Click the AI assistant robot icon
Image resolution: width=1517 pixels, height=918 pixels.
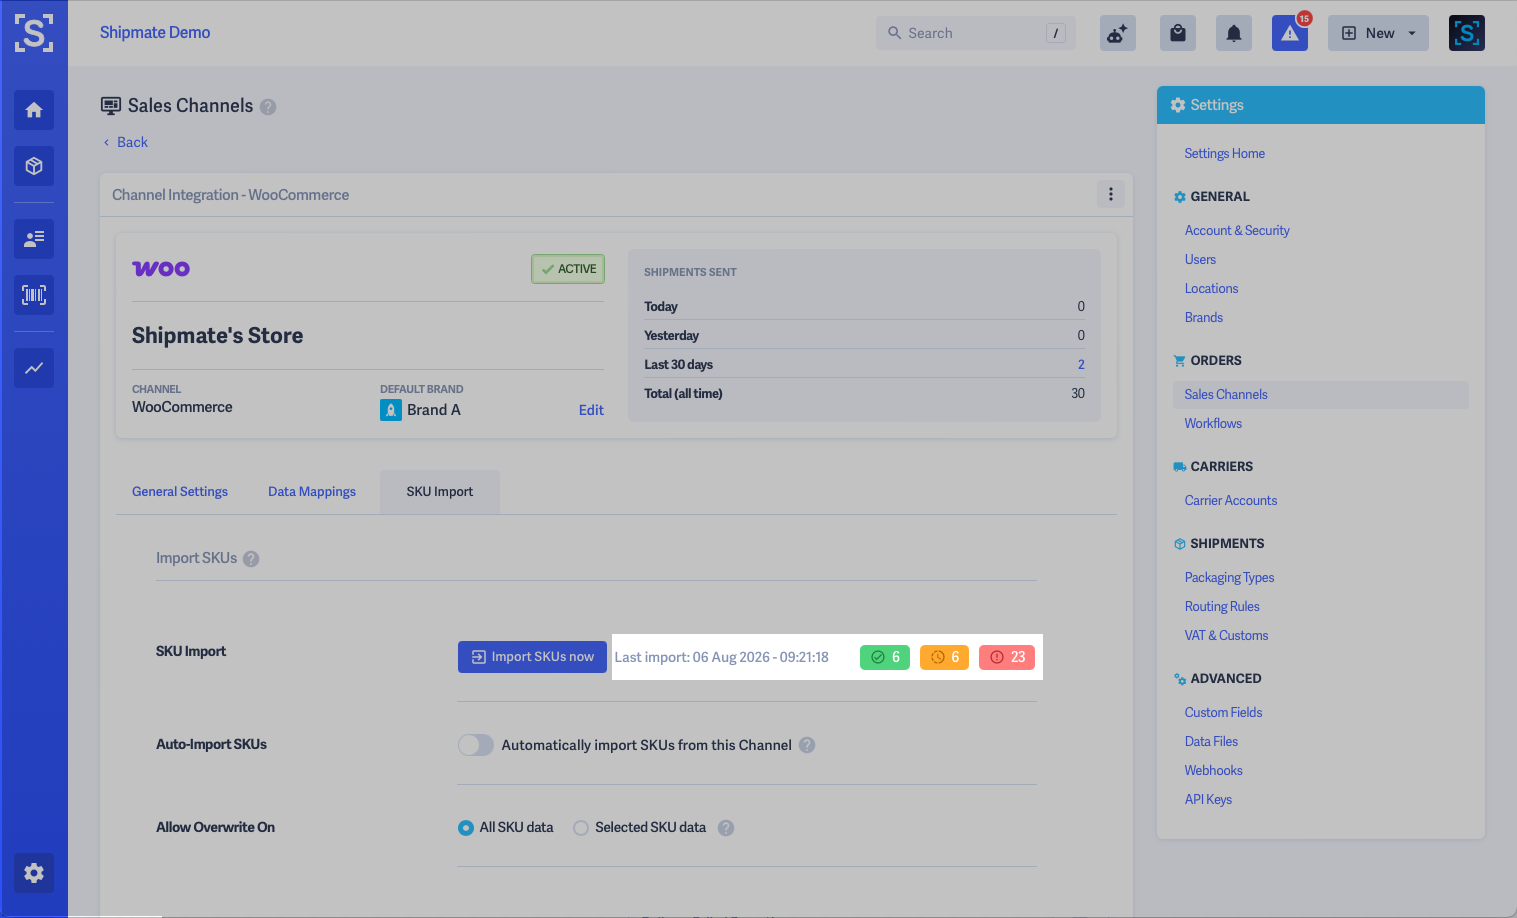(x=1117, y=33)
